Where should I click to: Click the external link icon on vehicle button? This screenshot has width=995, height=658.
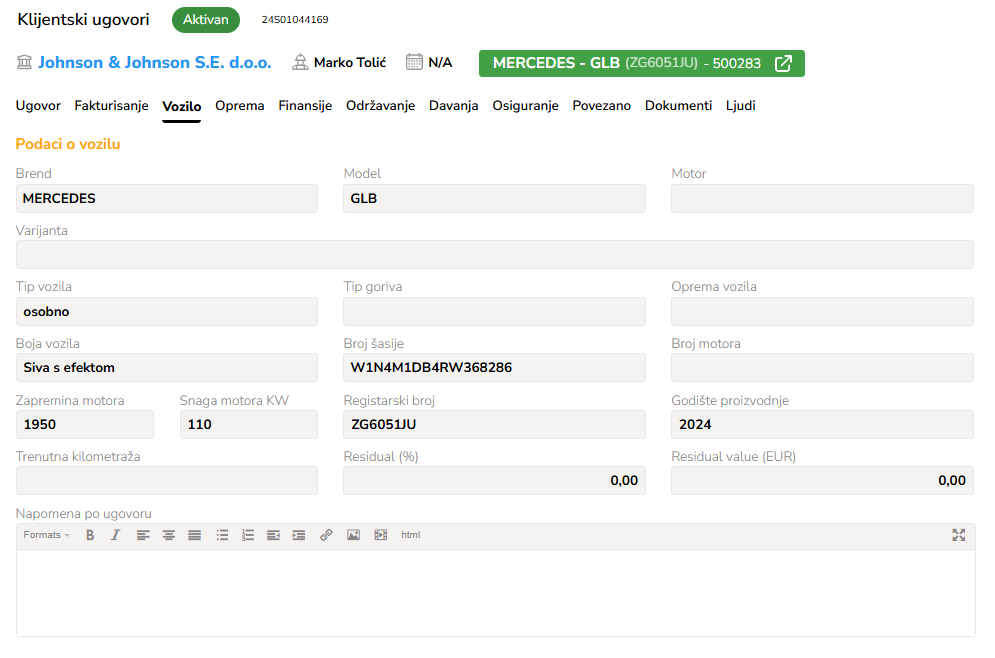click(x=784, y=63)
